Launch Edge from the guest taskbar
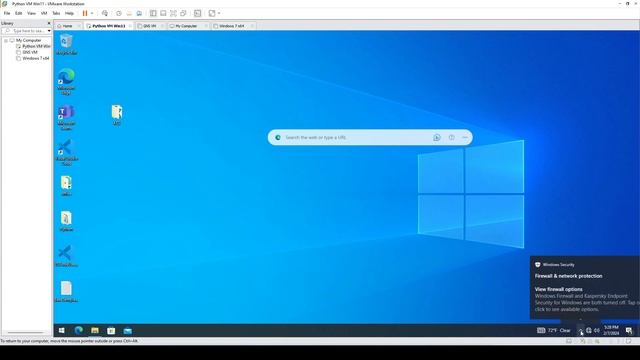The image size is (640, 360). (79, 330)
